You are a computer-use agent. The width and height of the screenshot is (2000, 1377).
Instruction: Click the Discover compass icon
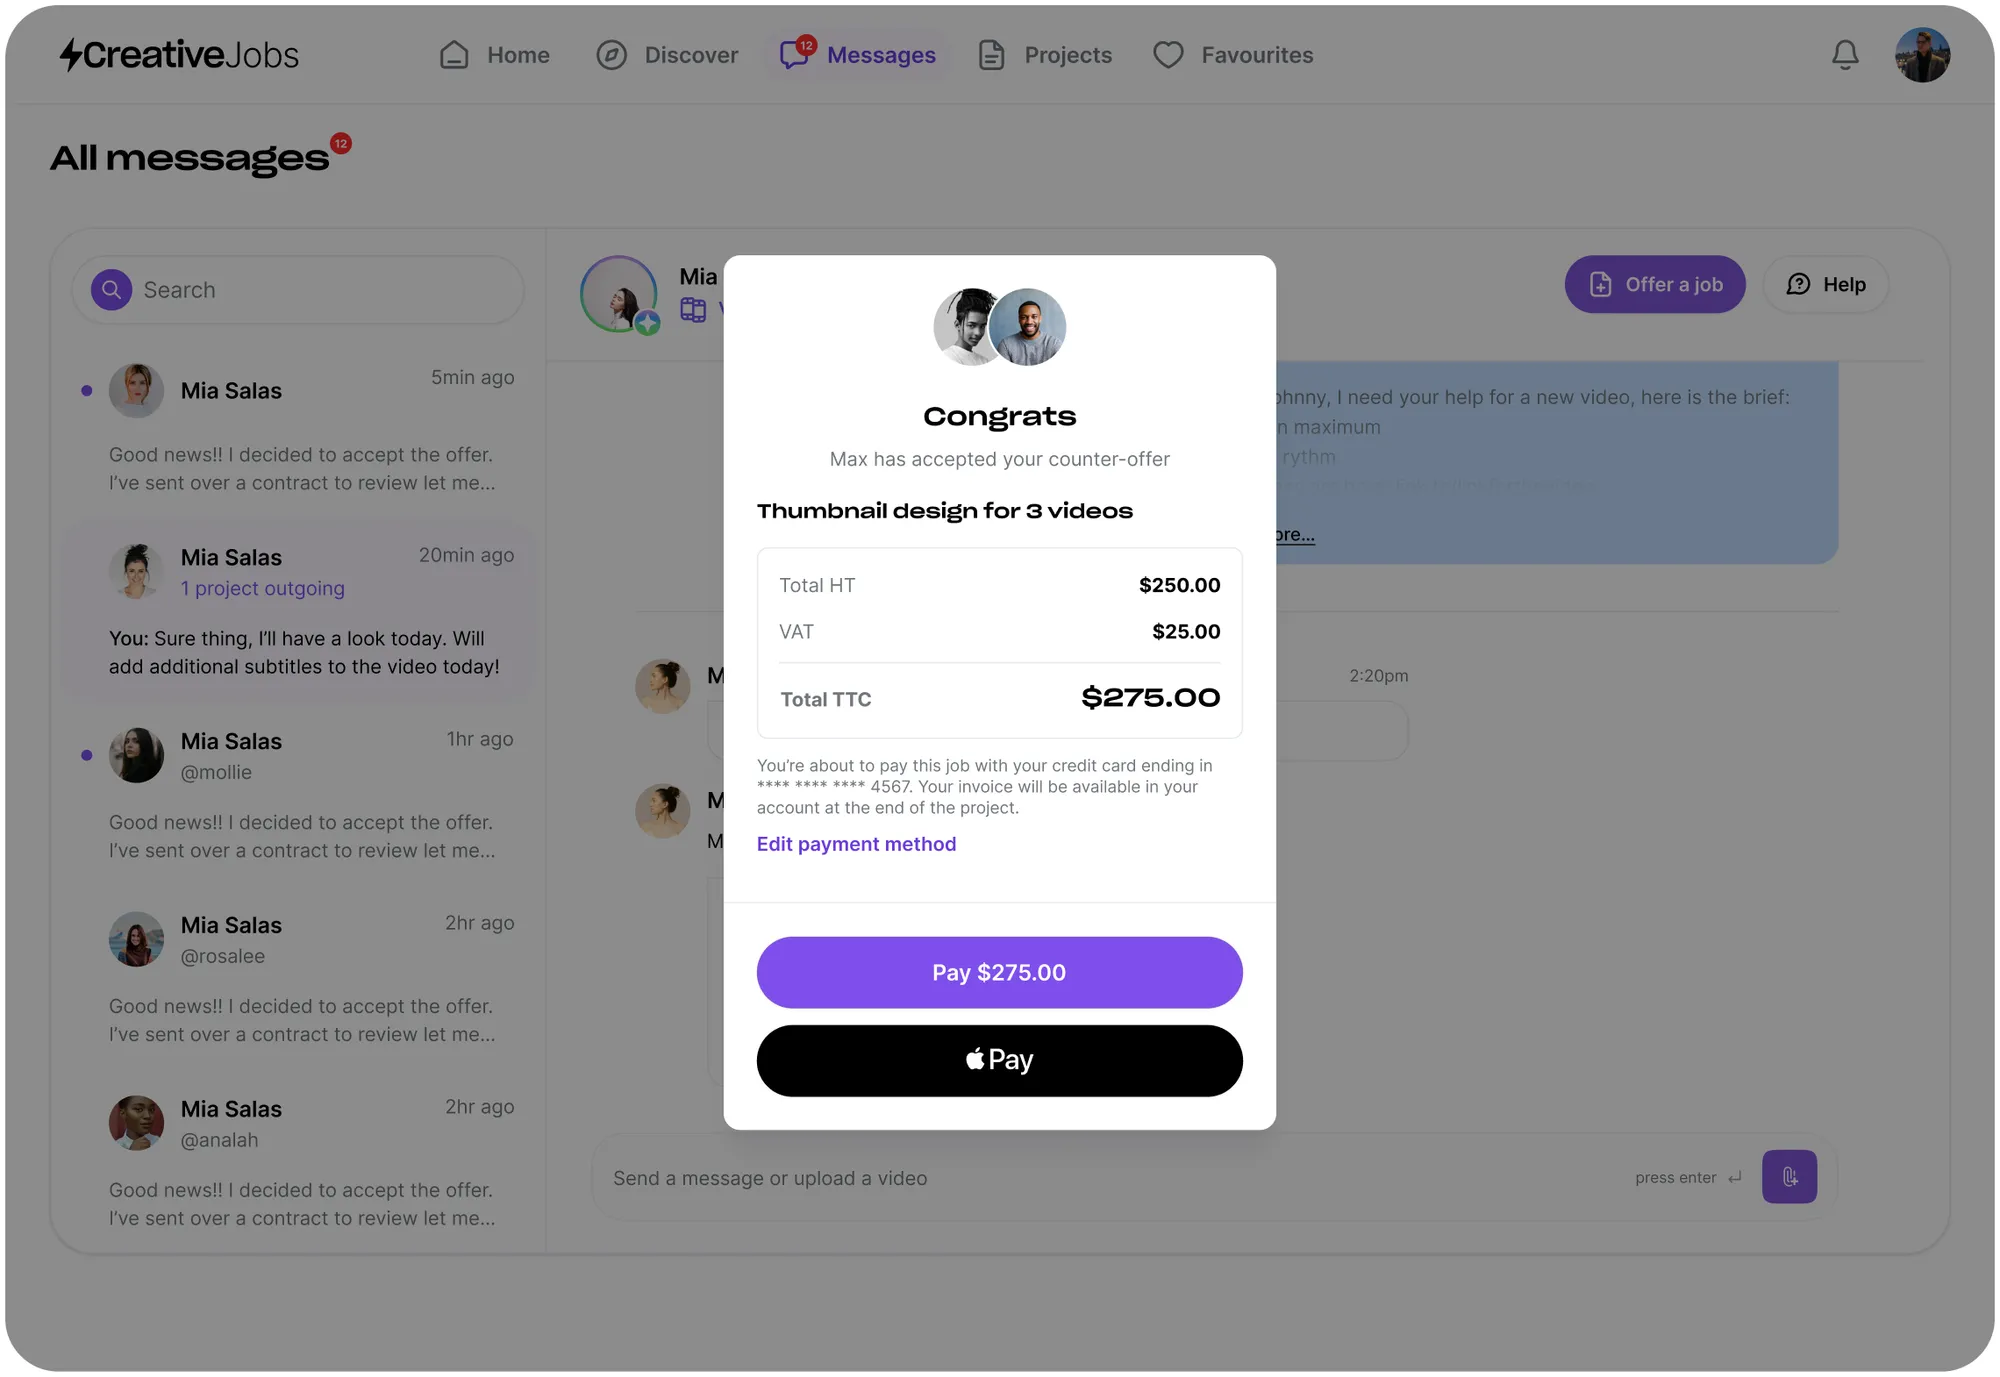pyautogui.click(x=611, y=55)
